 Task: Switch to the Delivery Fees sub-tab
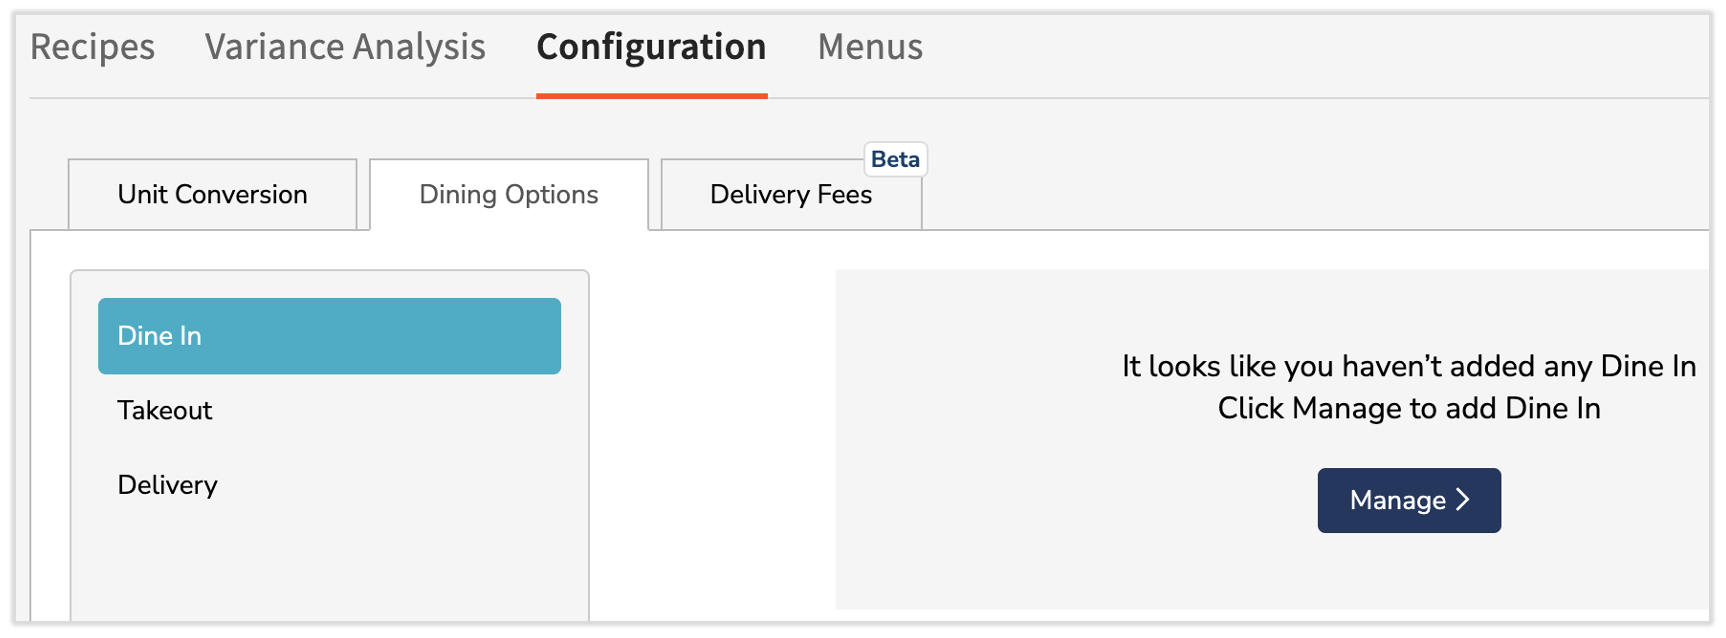point(790,195)
